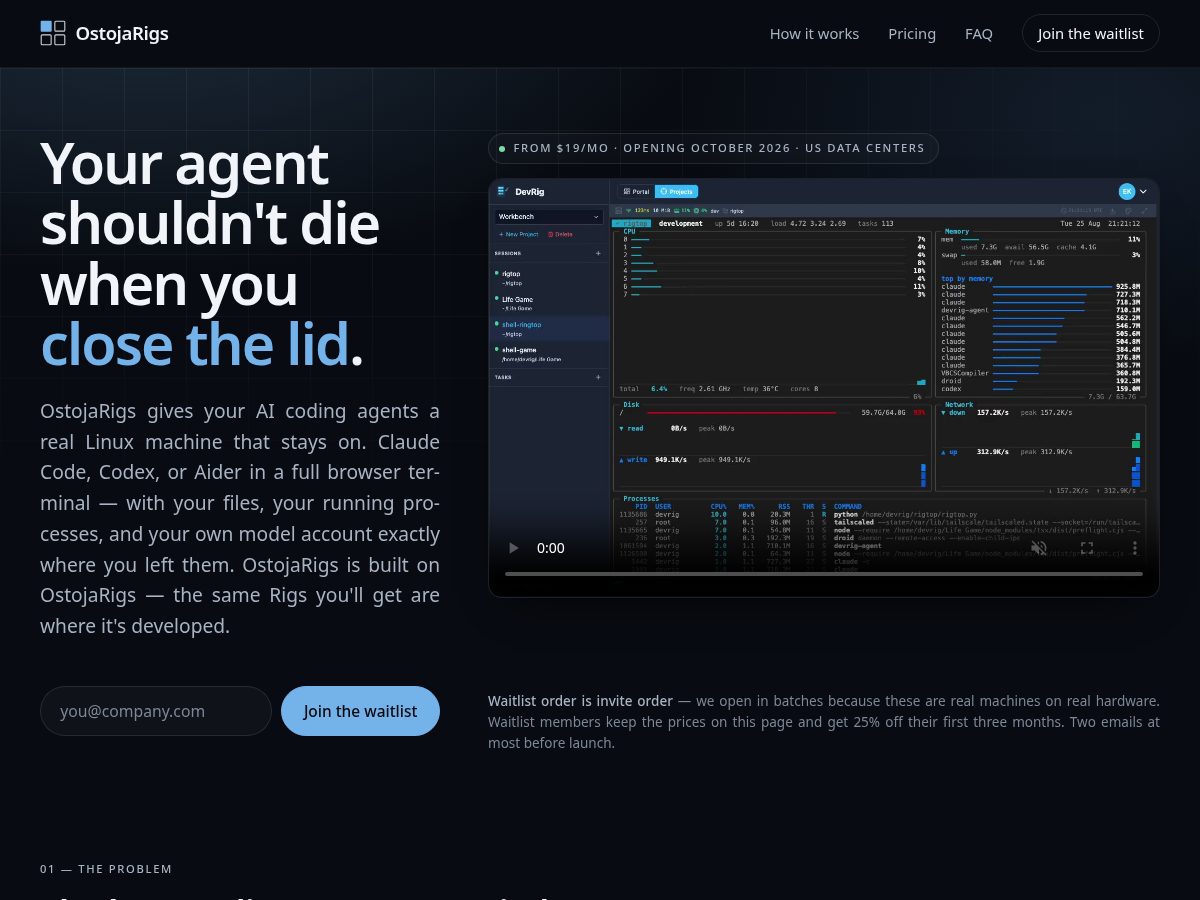The height and width of the screenshot is (900, 1200).
Task: Open the video's three-dot more options menu
Action: pos(1134,548)
